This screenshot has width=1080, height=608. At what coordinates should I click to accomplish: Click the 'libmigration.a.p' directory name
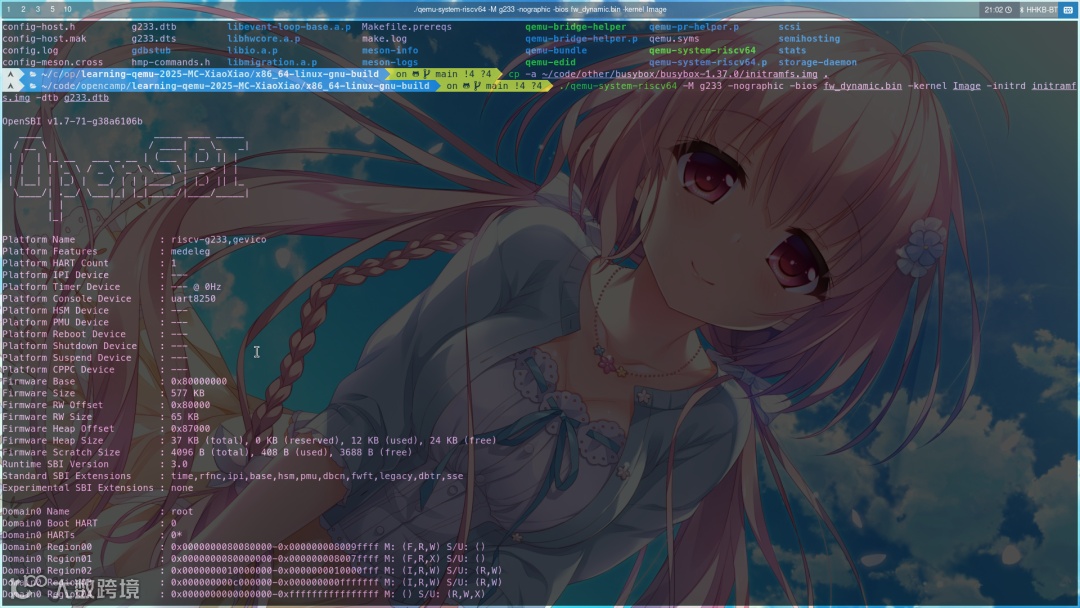[272, 62]
